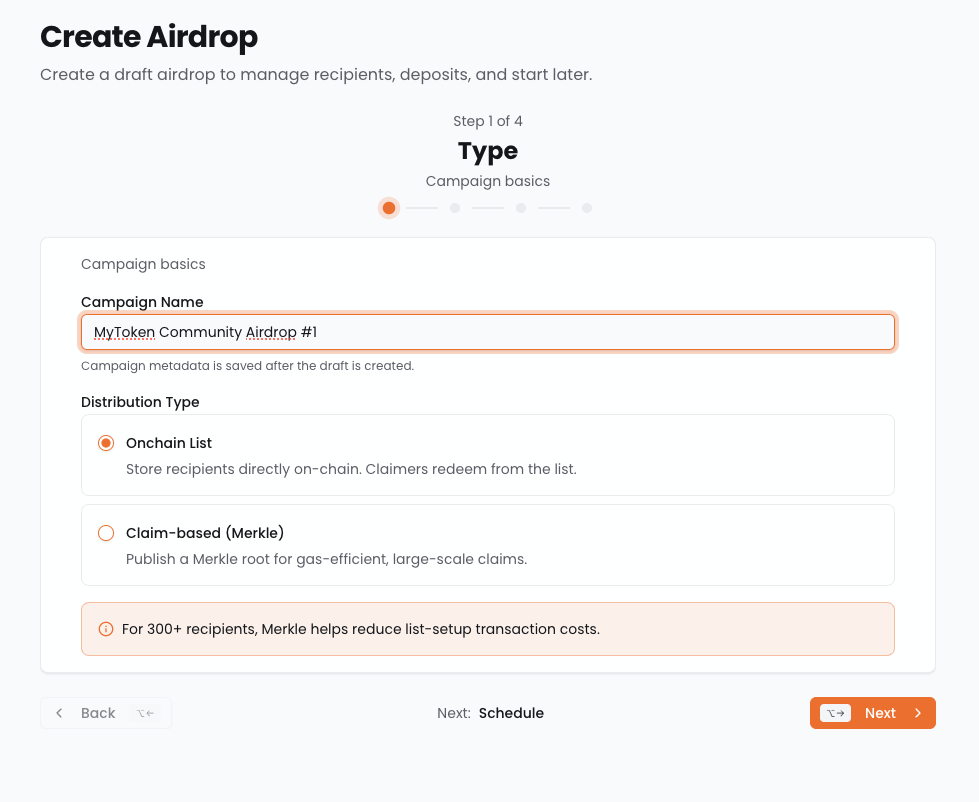The width and height of the screenshot is (979, 802).
Task: Click the active first step indicator dot
Action: pos(389,208)
